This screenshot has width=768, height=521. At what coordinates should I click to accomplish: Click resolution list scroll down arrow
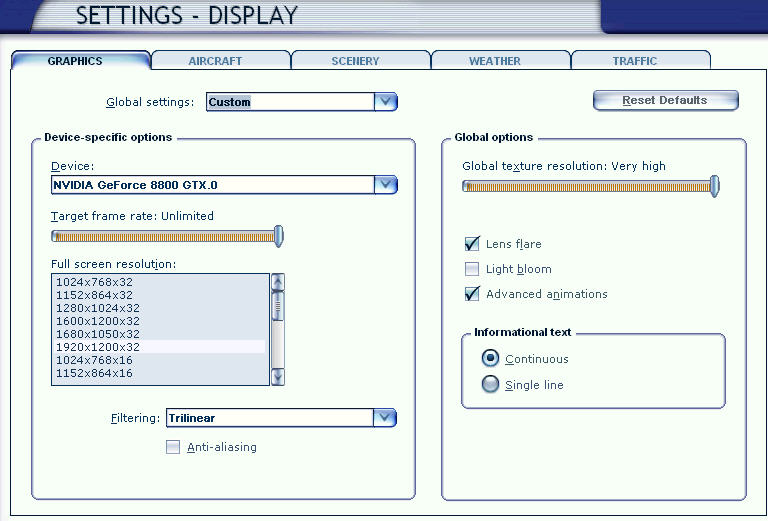pyautogui.click(x=278, y=377)
